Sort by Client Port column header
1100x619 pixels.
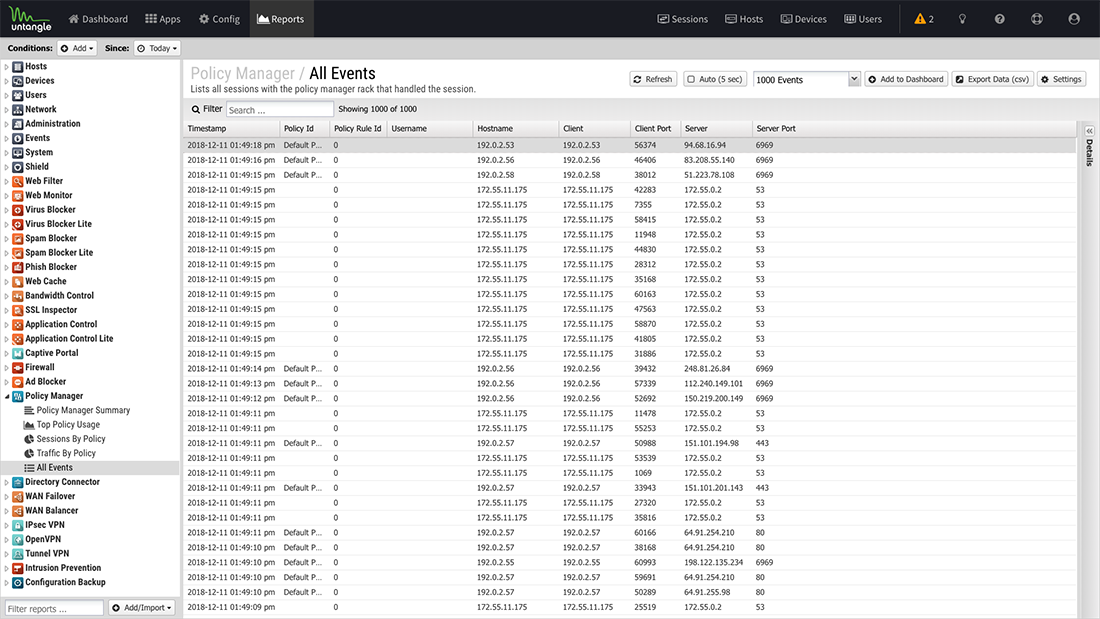pos(655,128)
